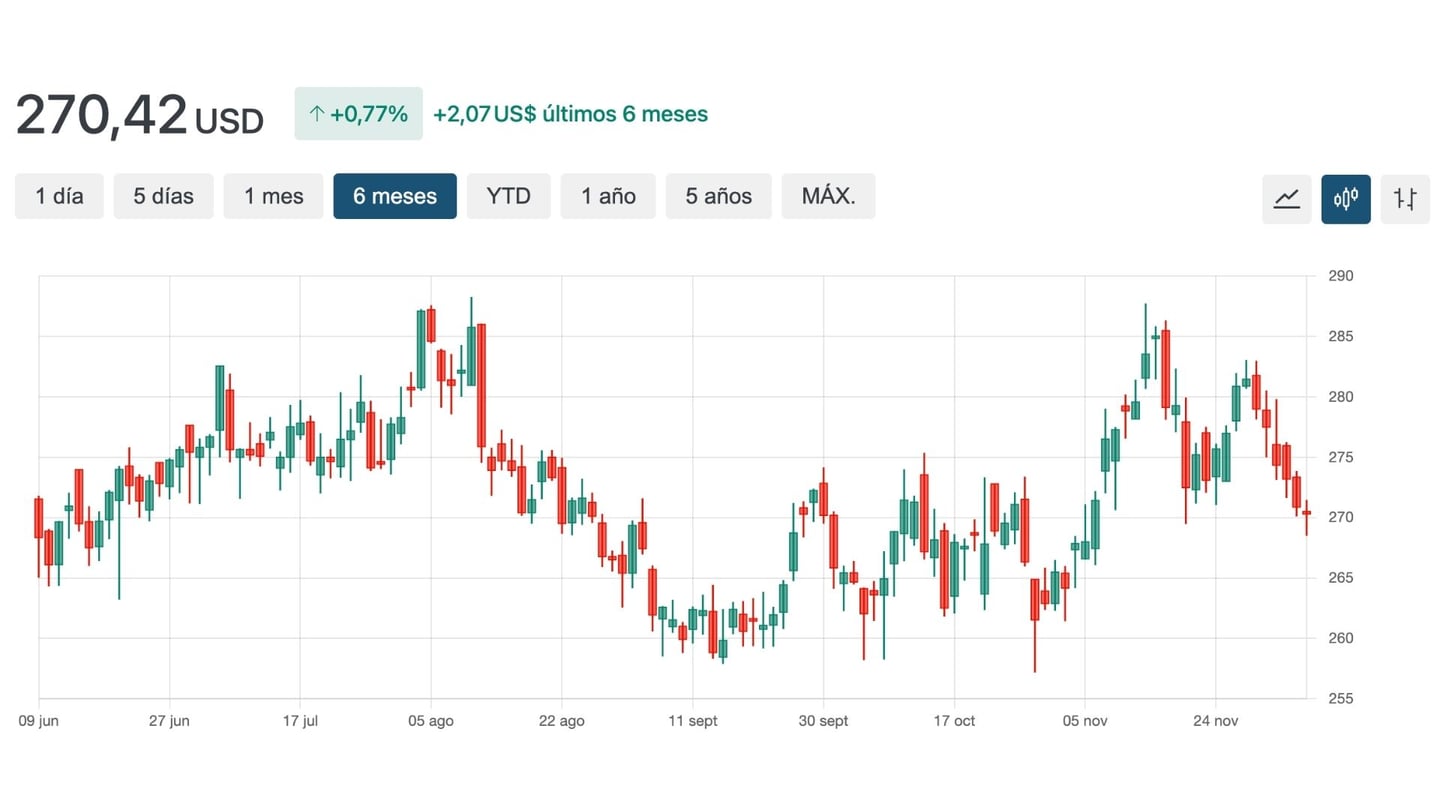Click the +2,07 US$ últimos 6 meses label
Screen dimensions: 1440x810
pyautogui.click(x=570, y=113)
